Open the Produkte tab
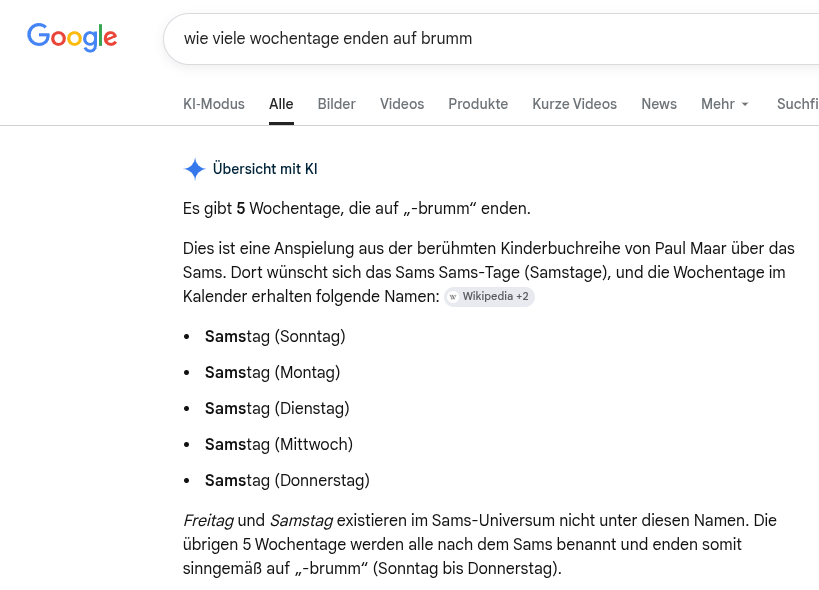 click(478, 104)
